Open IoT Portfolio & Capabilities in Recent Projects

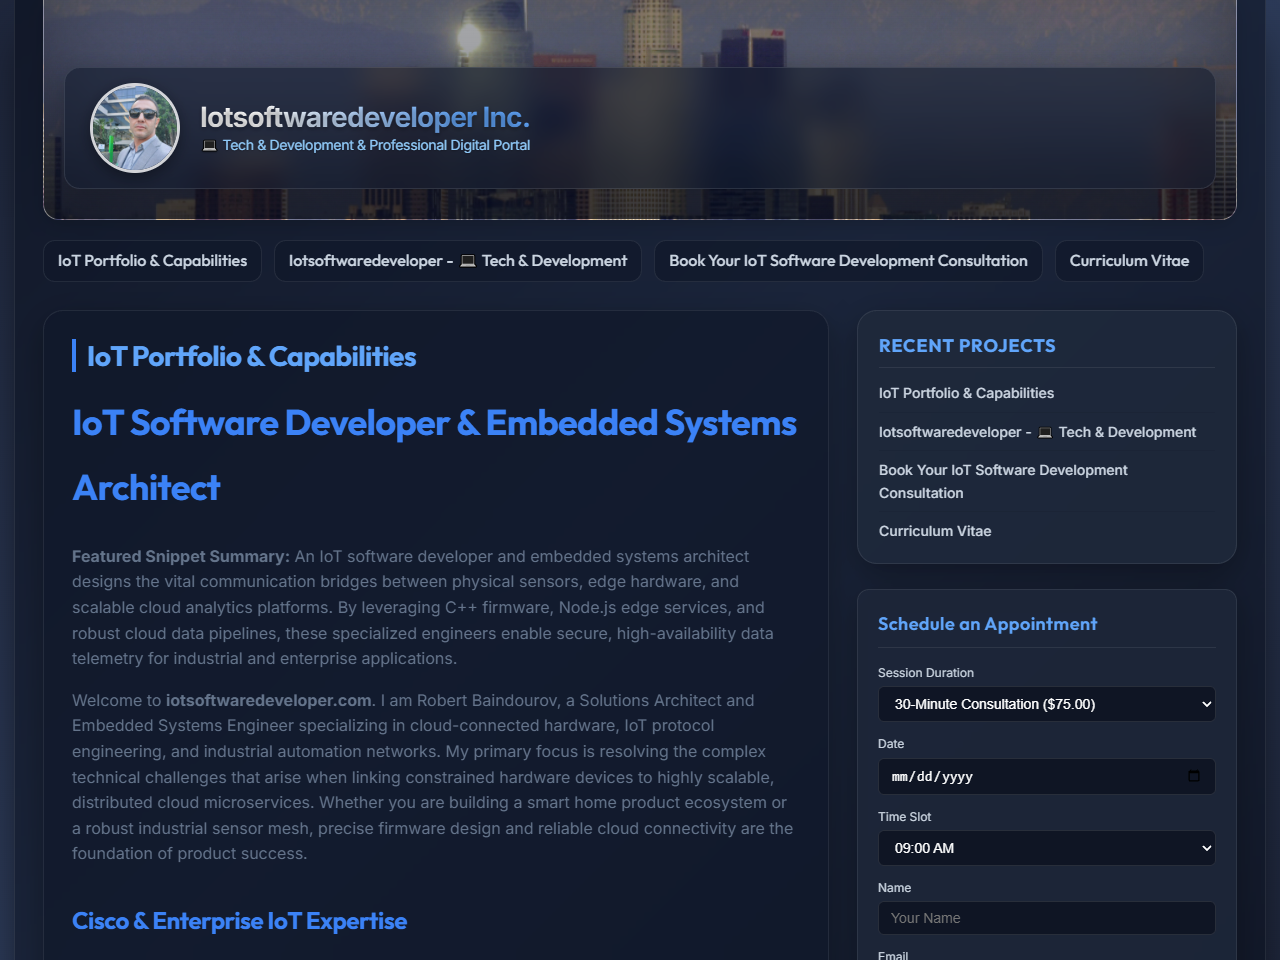click(966, 393)
